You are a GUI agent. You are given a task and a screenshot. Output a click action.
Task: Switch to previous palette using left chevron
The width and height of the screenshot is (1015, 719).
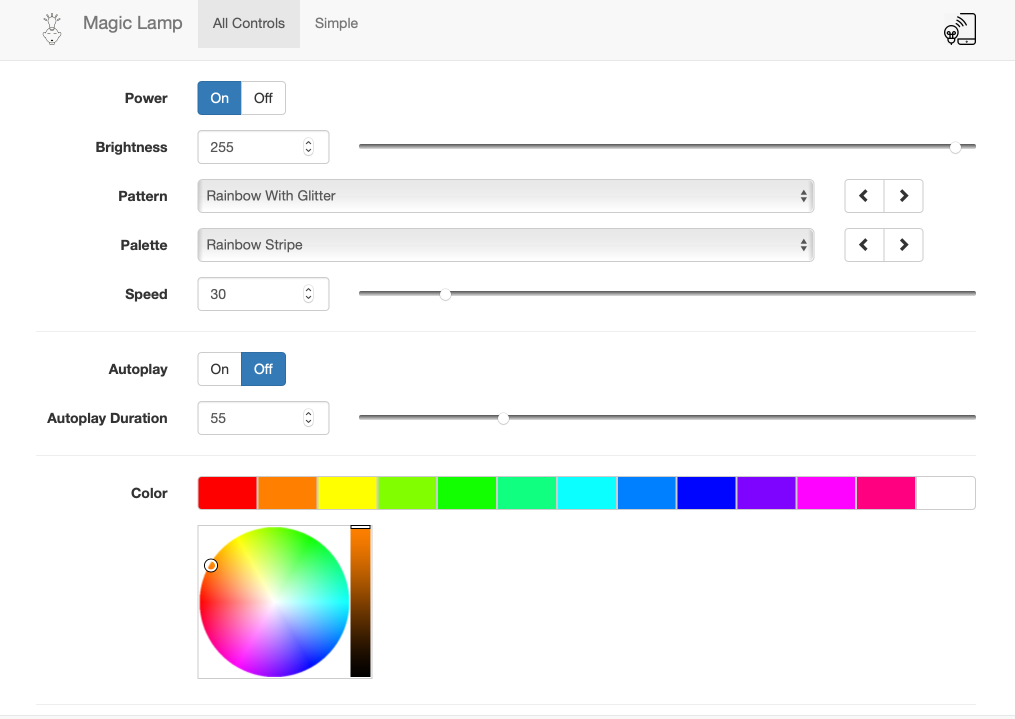pyautogui.click(x=864, y=245)
